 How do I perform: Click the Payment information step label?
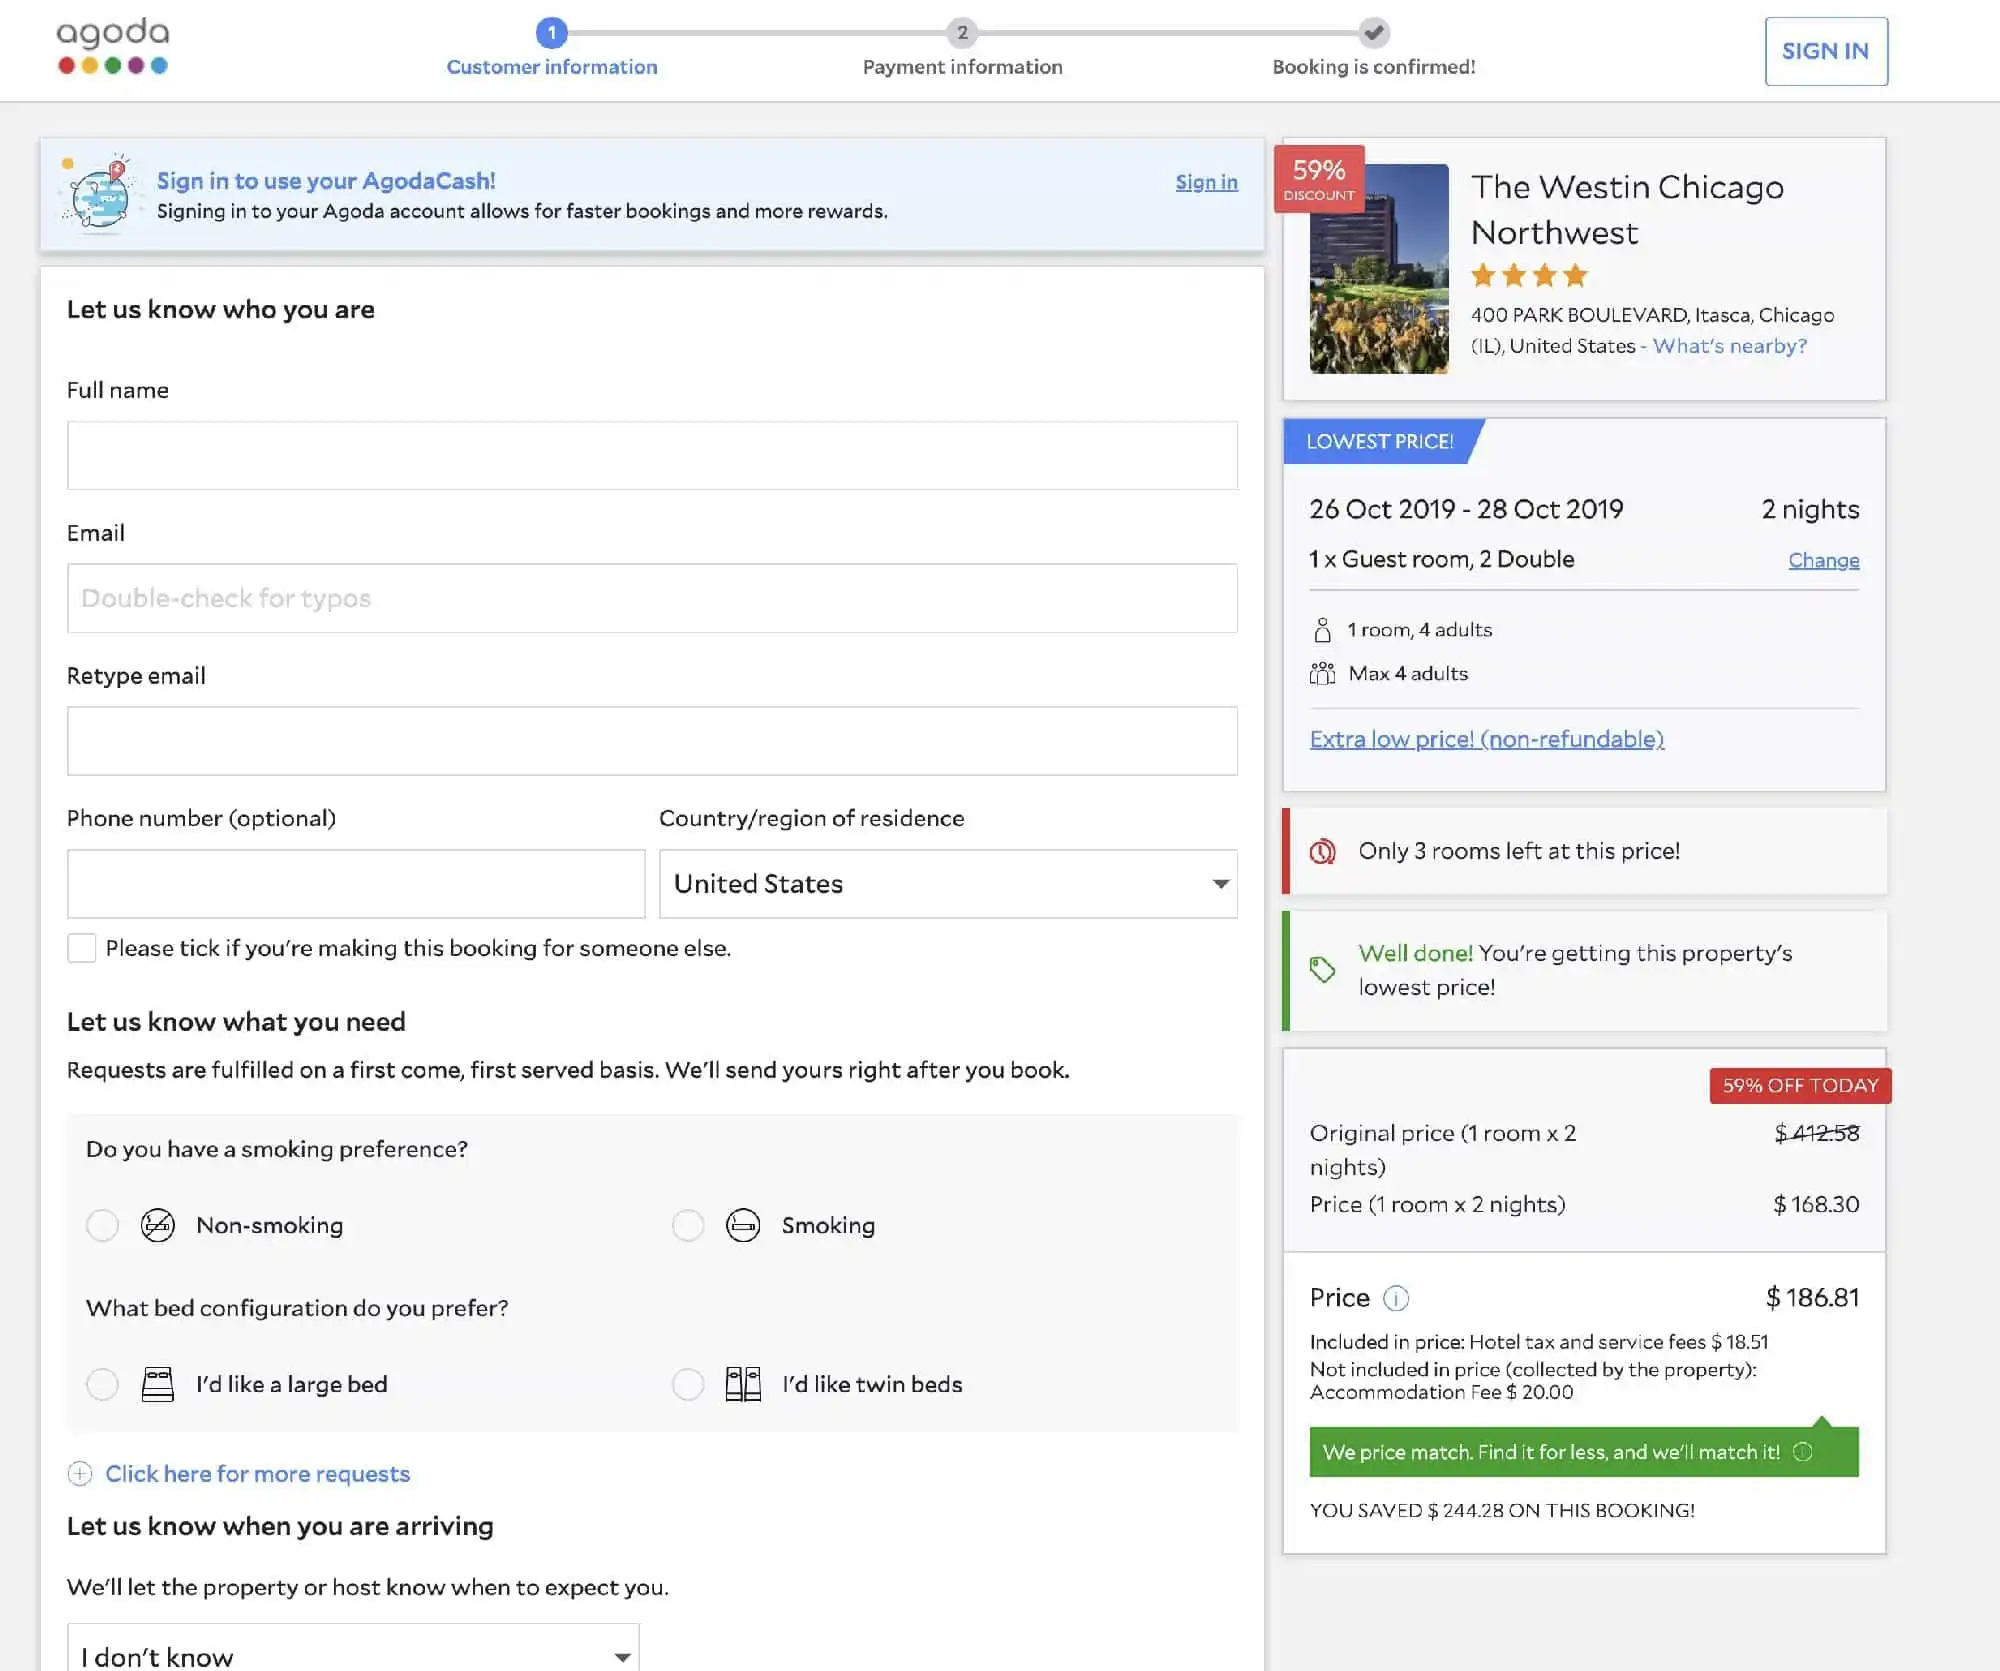coord(962,67)
